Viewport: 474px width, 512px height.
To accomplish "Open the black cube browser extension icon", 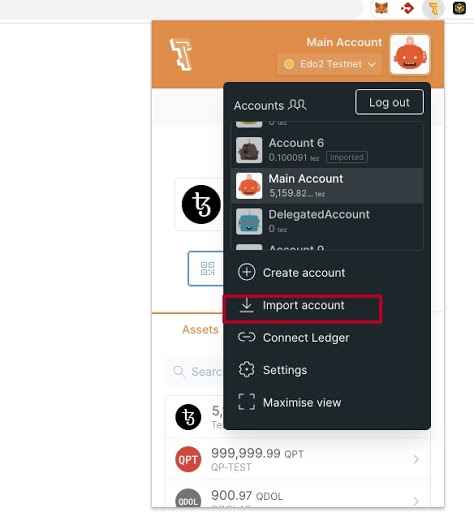I will (x=459, y=8).
